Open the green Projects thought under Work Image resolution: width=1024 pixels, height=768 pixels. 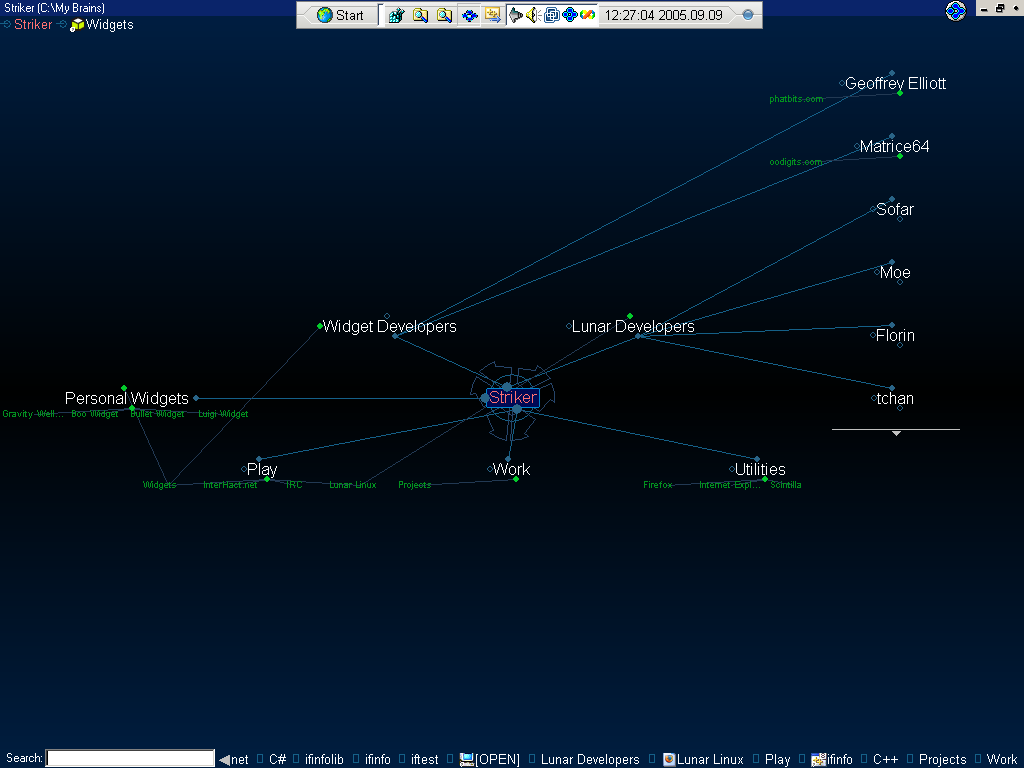tap(415, 485)
